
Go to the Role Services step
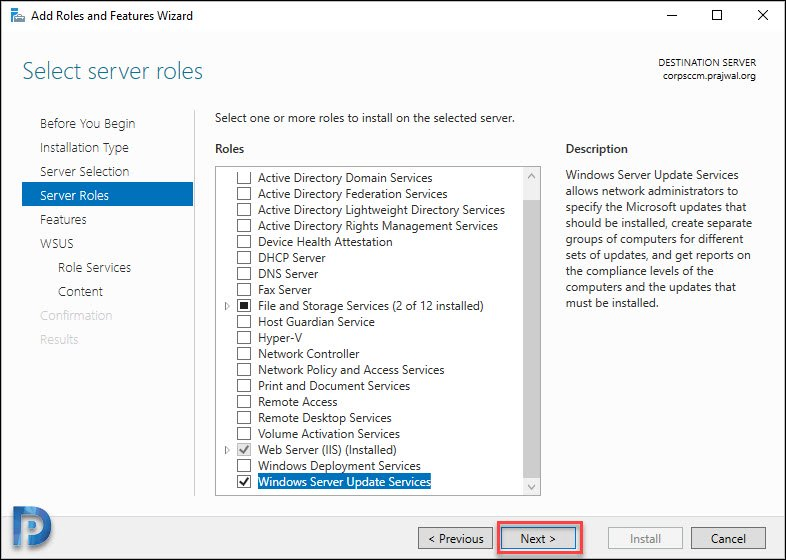click(94, 268)
